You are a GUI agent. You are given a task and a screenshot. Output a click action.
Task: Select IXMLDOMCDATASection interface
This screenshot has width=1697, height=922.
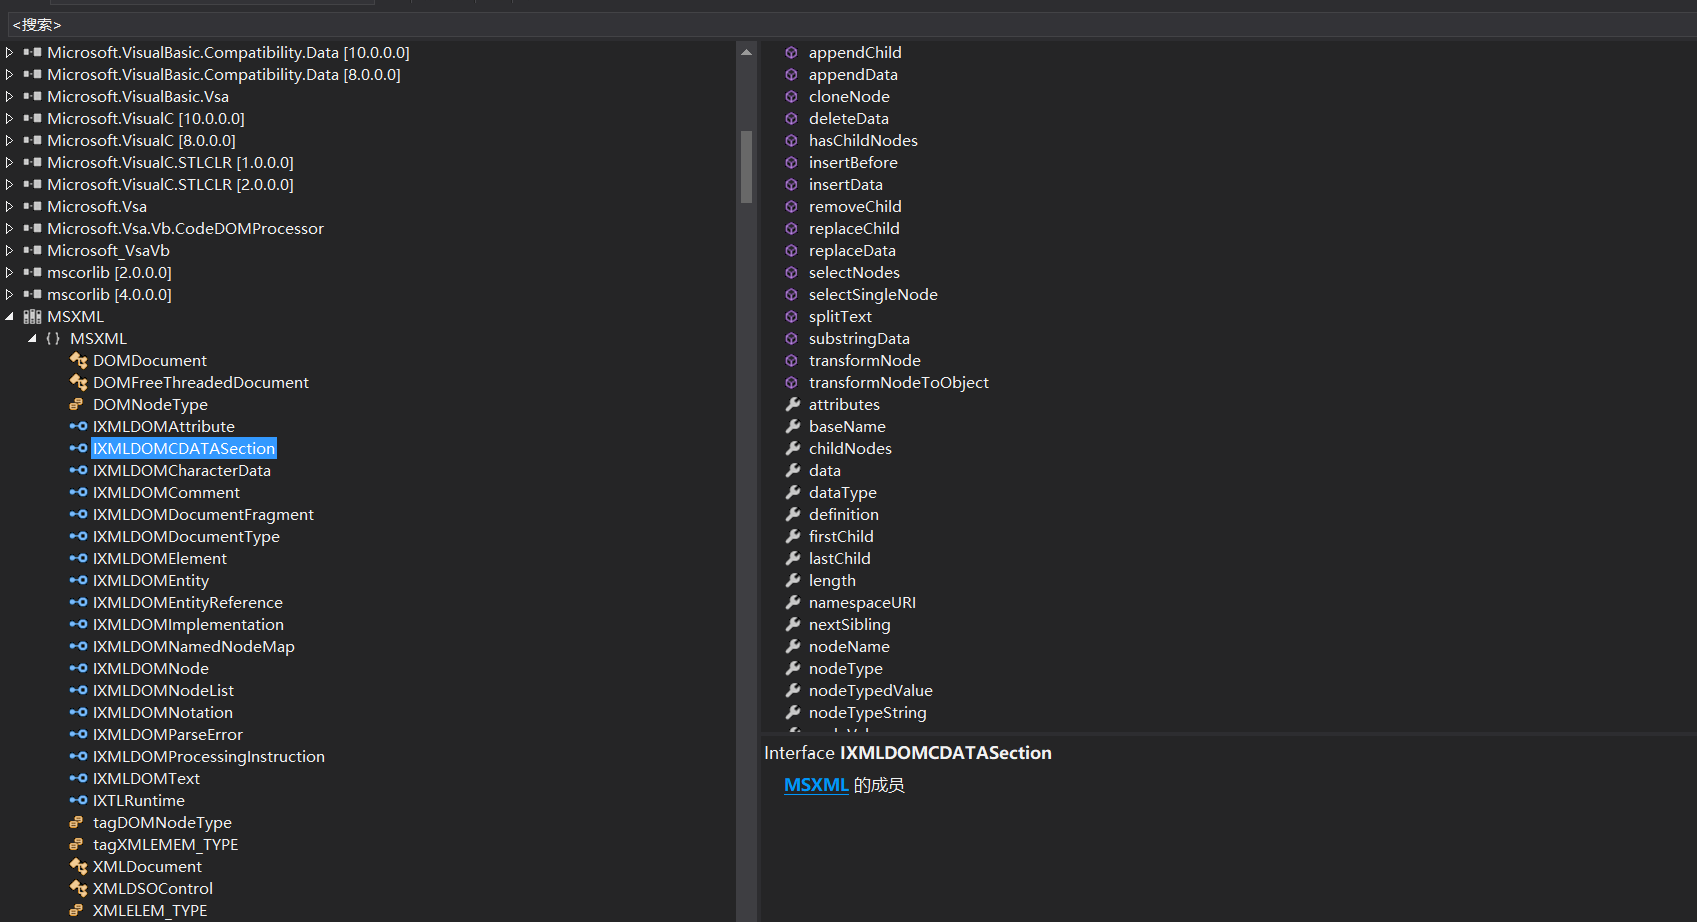184,448
